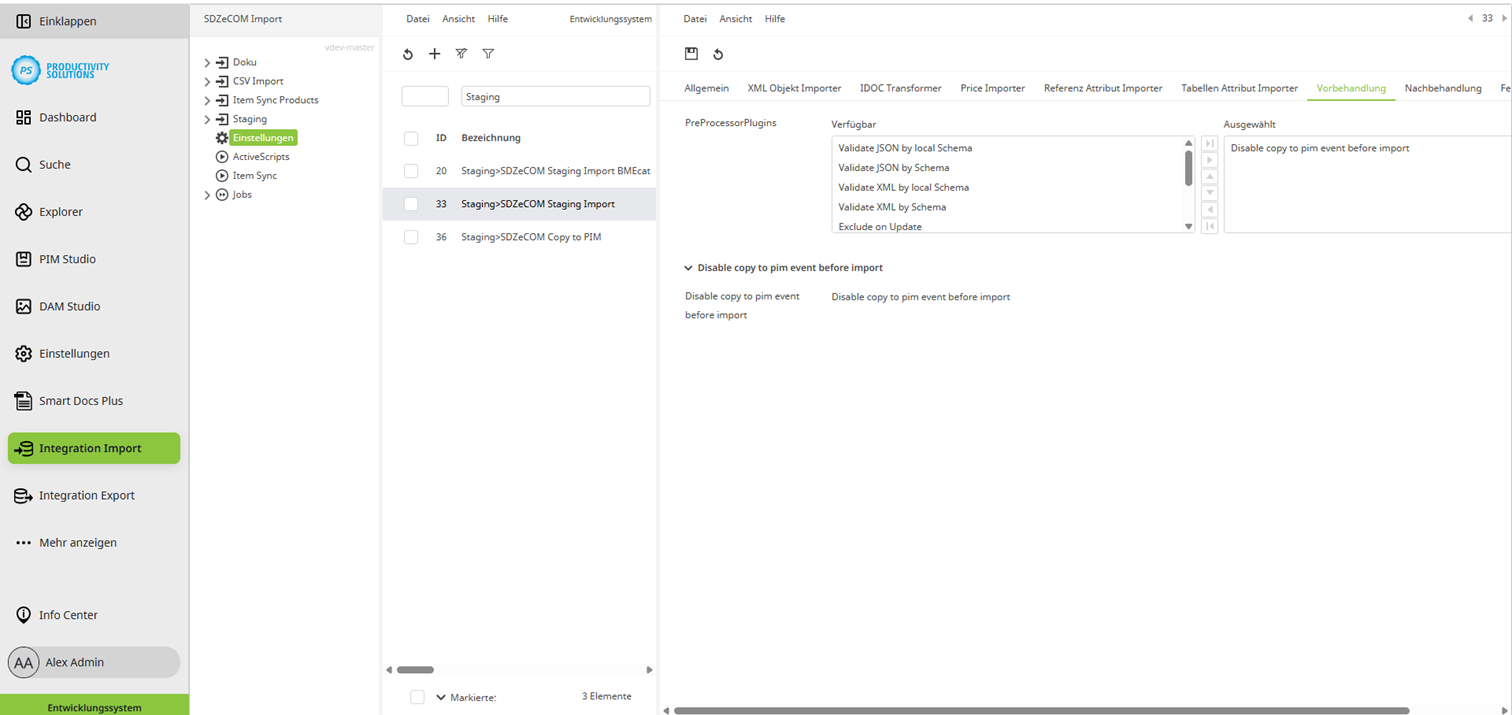Click the refresh icon in the list toolbar
Screen dimensions: 1512x715
[x=407, y=54]
